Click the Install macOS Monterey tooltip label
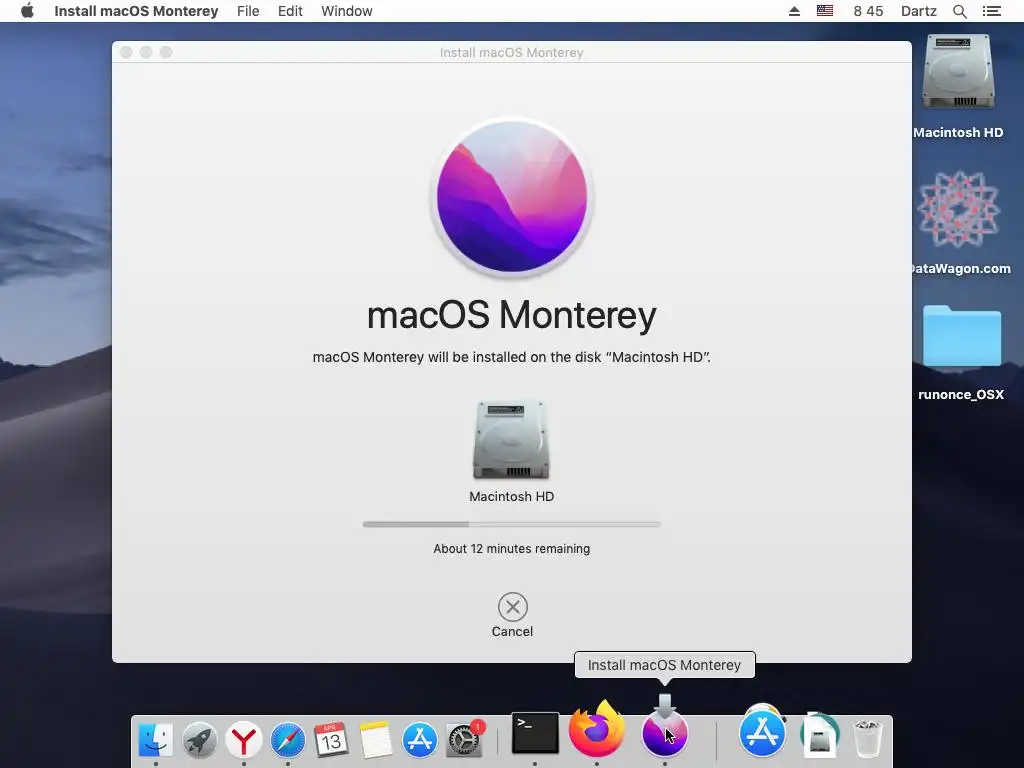This screenshot has width=1024, height=768. (664, 665)
